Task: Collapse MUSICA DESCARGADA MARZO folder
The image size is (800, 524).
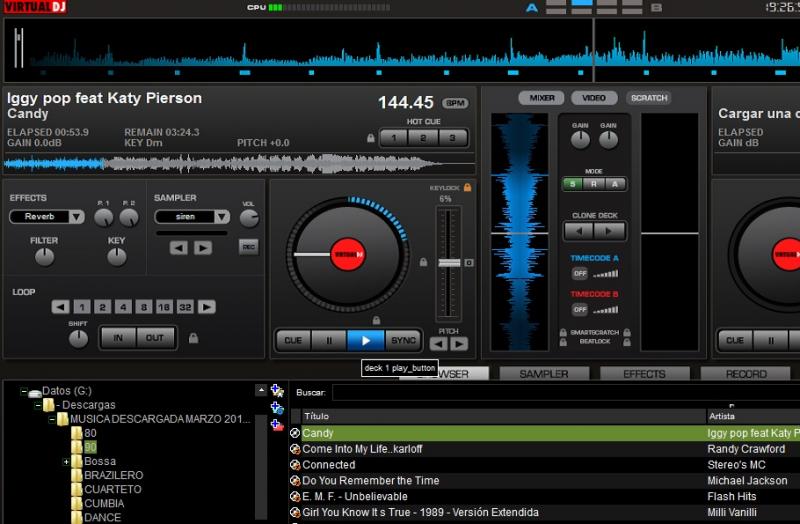Action: [x=52, y=419]
